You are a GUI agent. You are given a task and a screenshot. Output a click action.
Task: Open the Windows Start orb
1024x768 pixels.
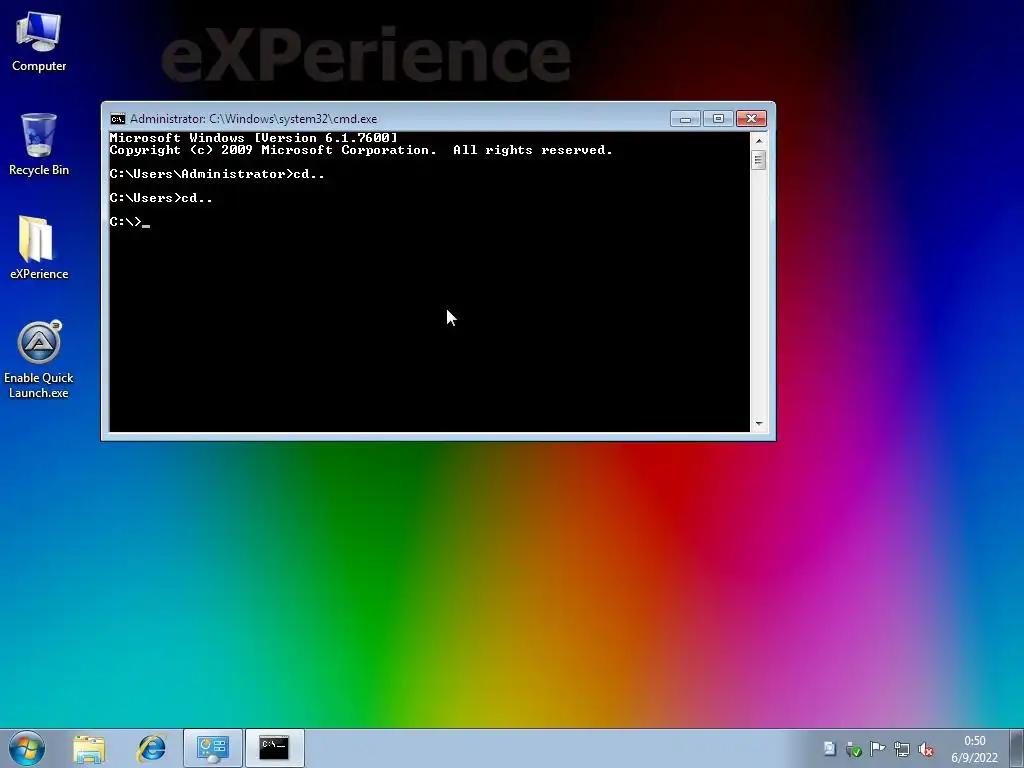pyautogui.click(x=27, y=748)
